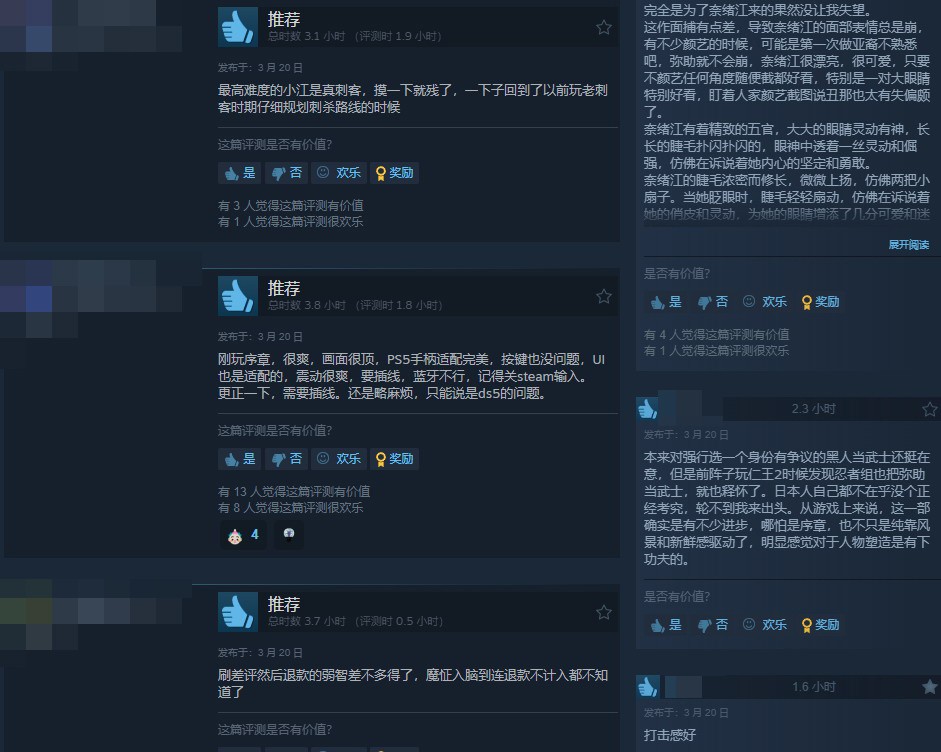Vote 是 on the 2.3 hour review
This screenshot has width=941, height=752.
point(666,625)
